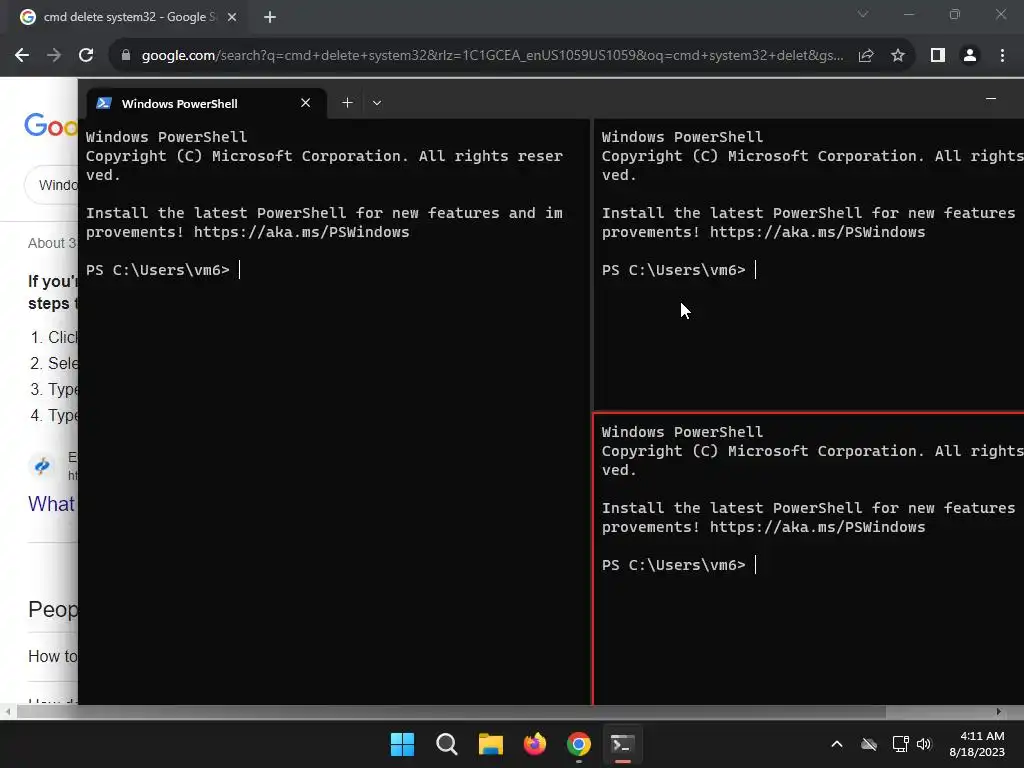Click the right arrow of horizontal scrollbar
This screenshot has height=768, width=1024.
999,712
